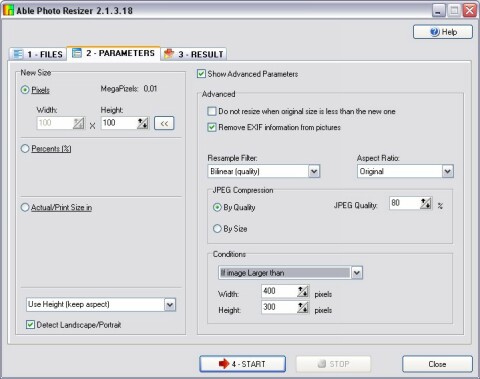Click the << collapse button beside Height
The width and height of the screenshot is (480, 379).
coord(164,123)
